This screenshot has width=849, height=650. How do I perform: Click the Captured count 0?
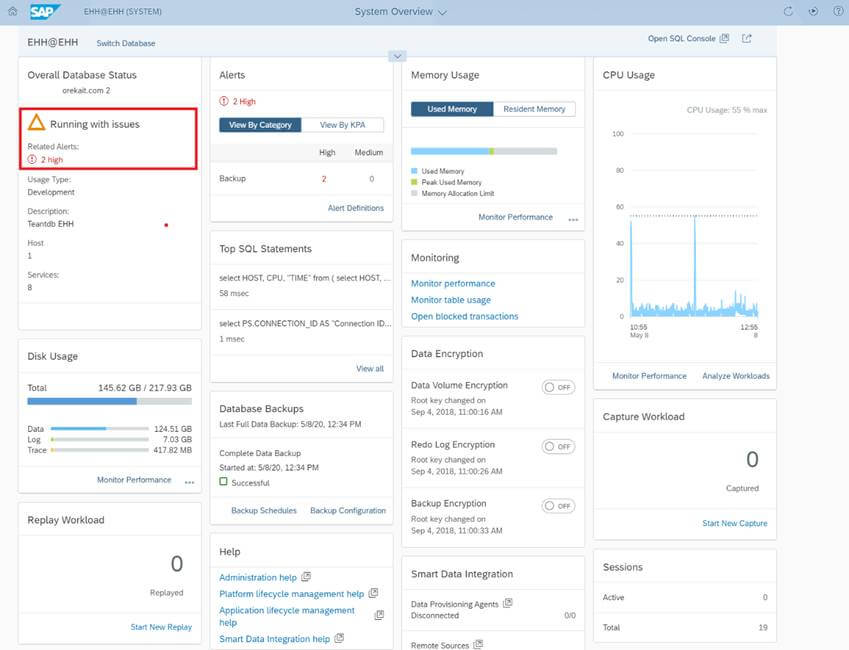(x=752, y=459)
